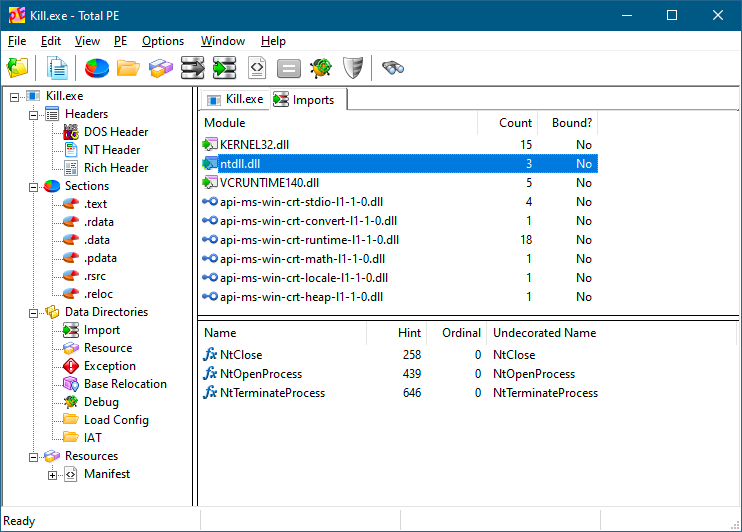The width and height of the screenshot is (742, 532).
Task: Click the binoculars search toolbar icon
Action: pyautogui.click(x=393, y=68)
